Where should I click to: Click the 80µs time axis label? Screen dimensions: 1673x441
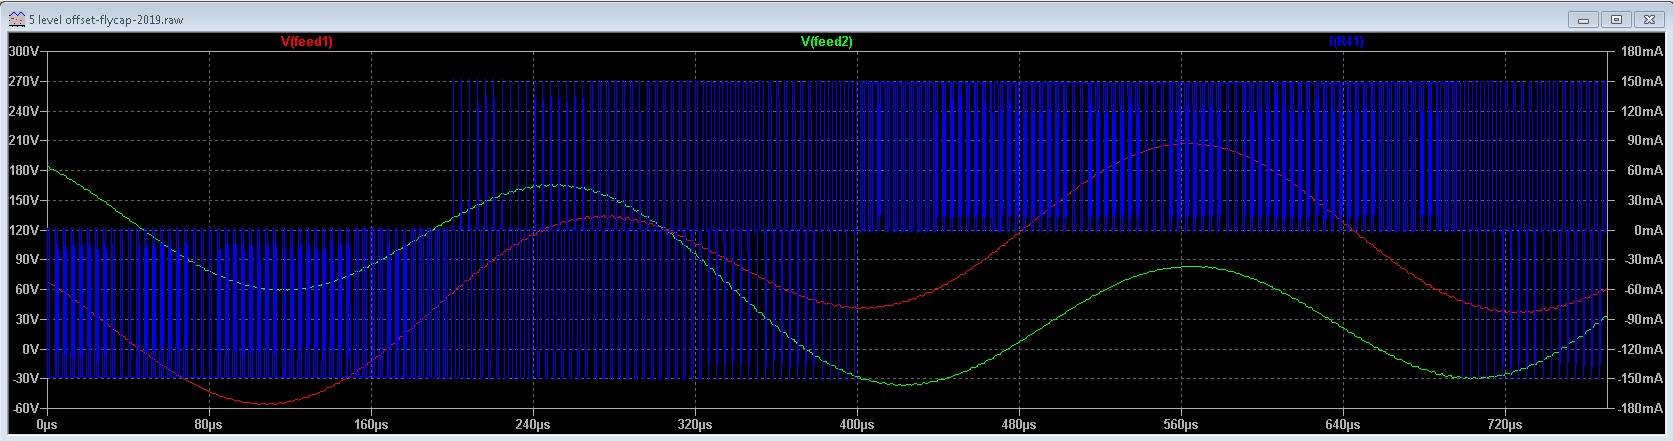point(209,425)
